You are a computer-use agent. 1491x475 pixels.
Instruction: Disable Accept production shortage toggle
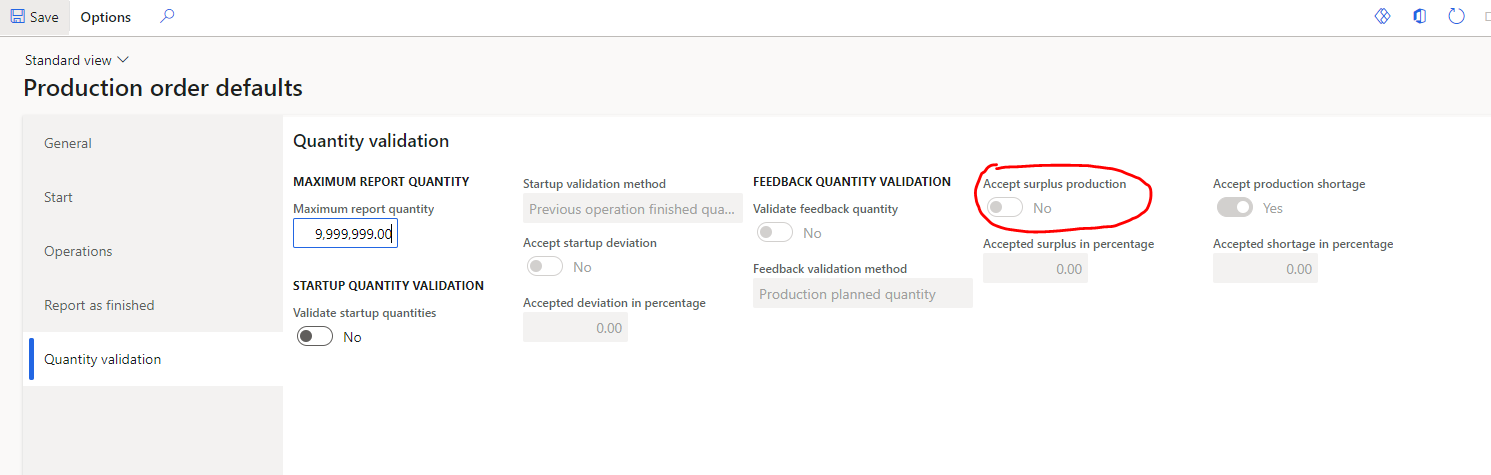click(1235, 207)
